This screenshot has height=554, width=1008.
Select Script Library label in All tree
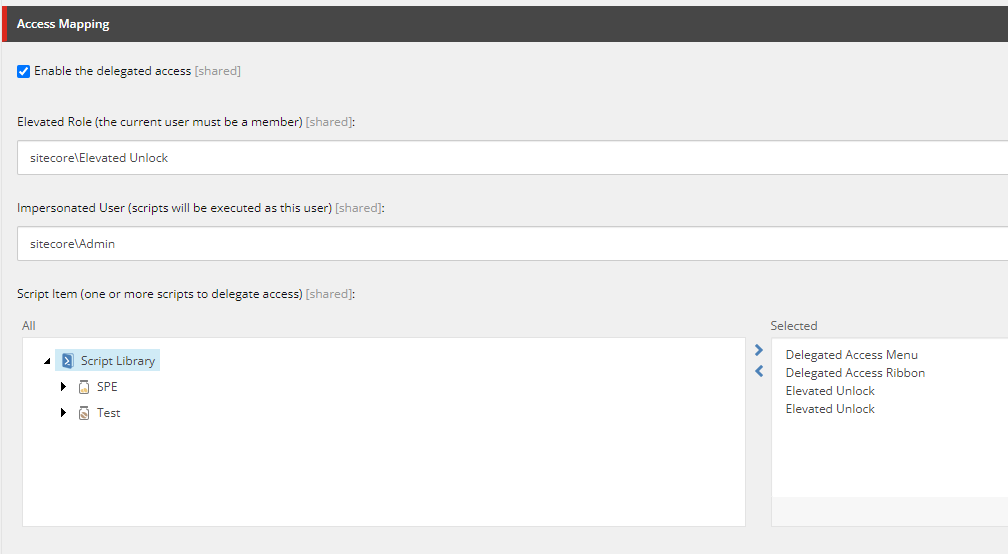[x=118, y=361]
